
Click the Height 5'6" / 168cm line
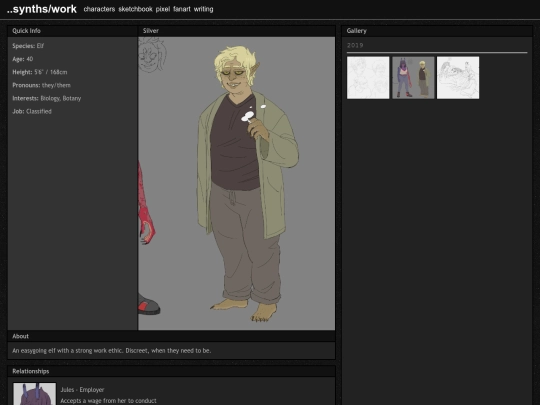click(x=40, y=72)
